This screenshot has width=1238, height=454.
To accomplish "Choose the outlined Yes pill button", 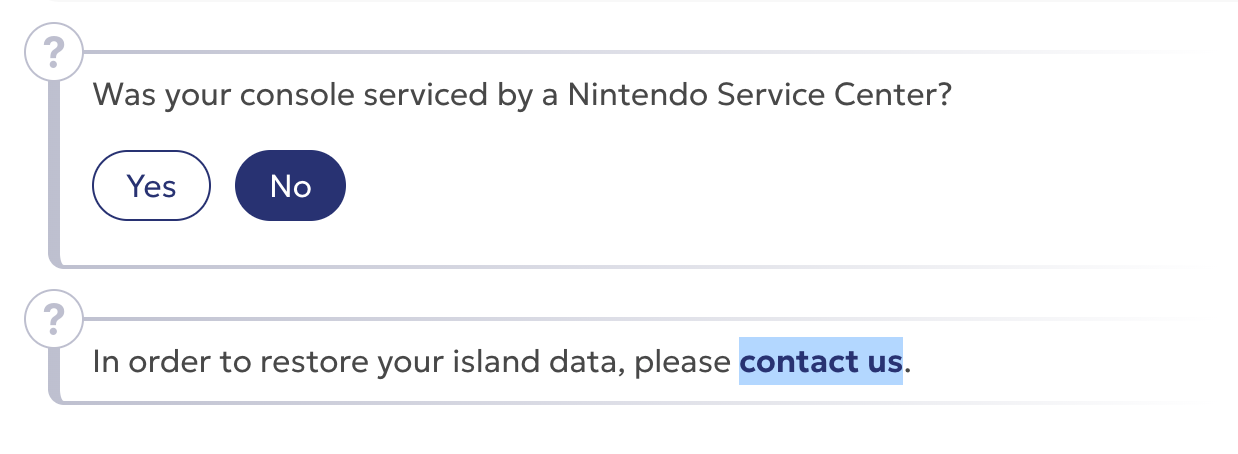I will pos(151,185).
